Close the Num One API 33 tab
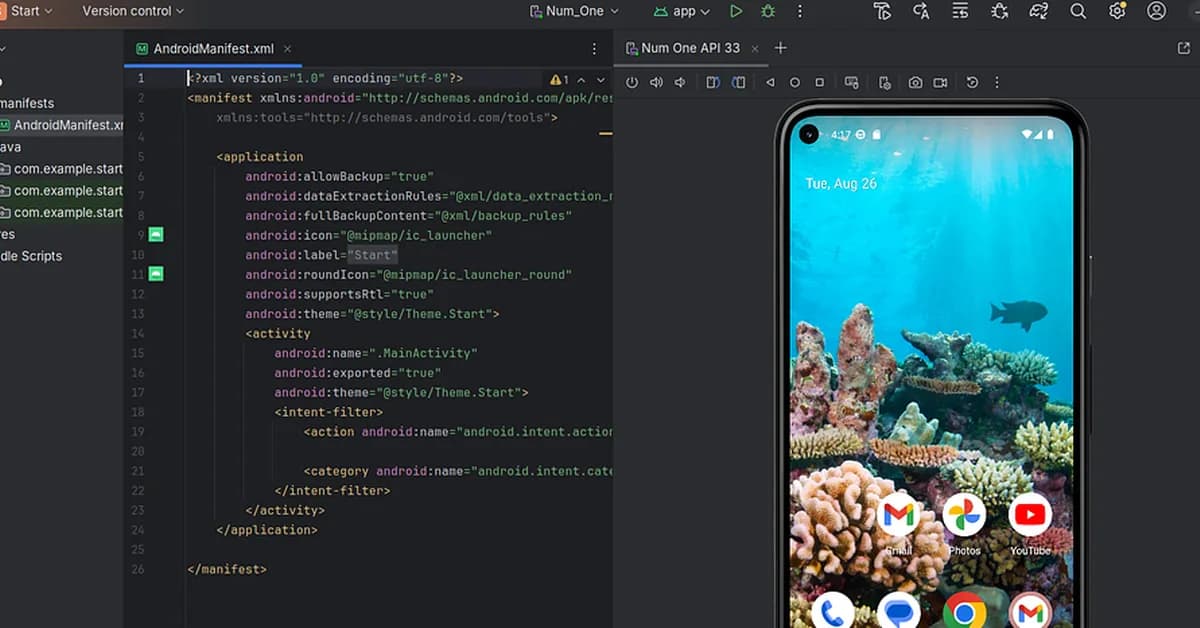The image size is (1200, 628). pyautogui.click(x=755, y=48)
